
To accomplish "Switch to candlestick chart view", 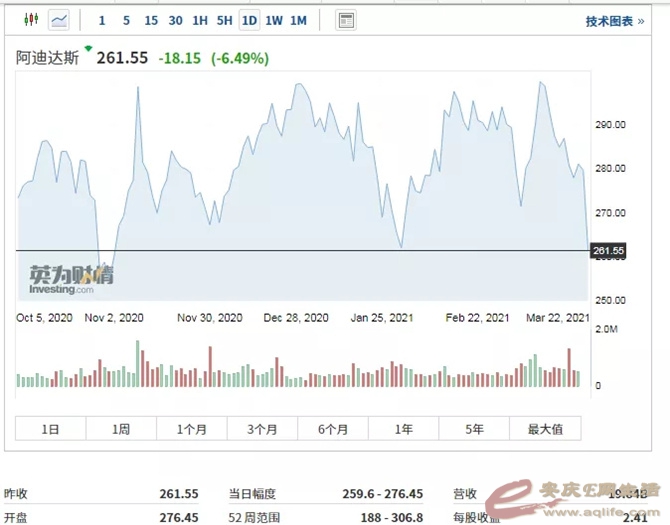I will coord(31,20).
